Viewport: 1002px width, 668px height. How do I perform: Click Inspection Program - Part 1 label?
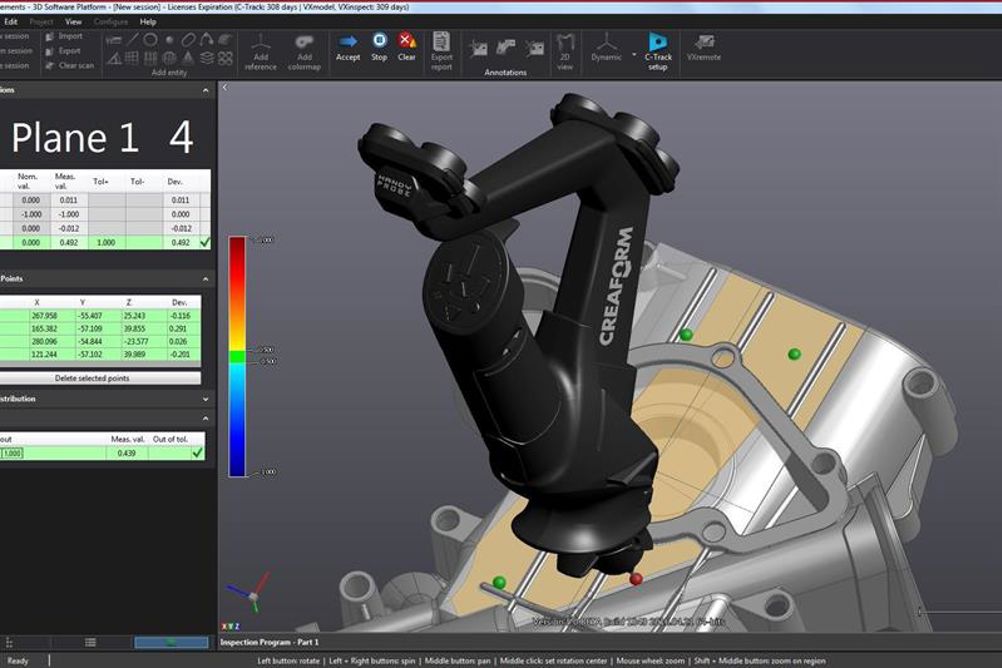coord(269,642)
